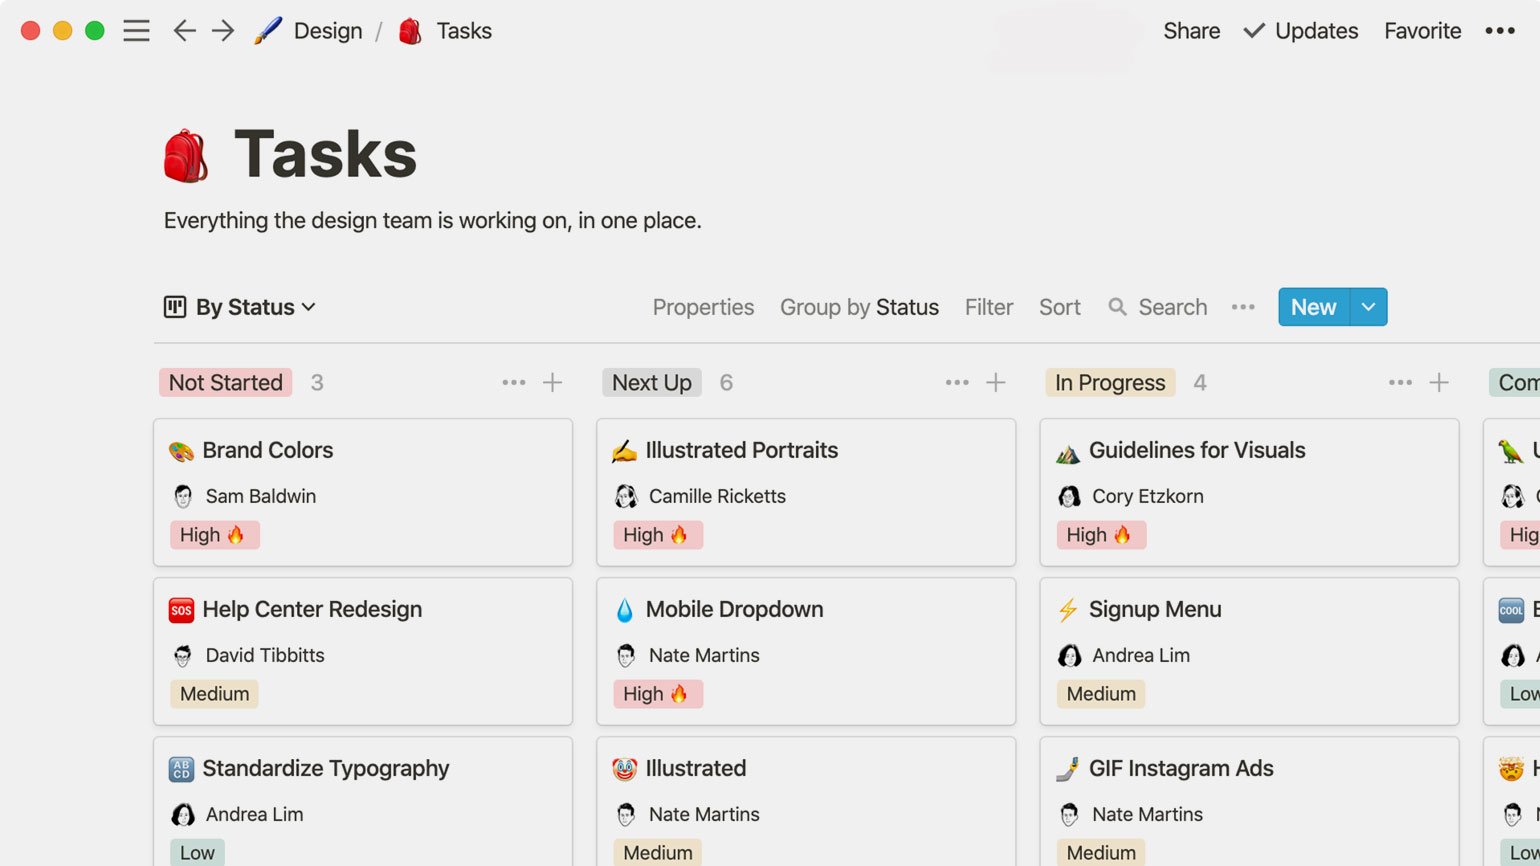Click the Low tag on Standardize Typography

pos(197,852)
